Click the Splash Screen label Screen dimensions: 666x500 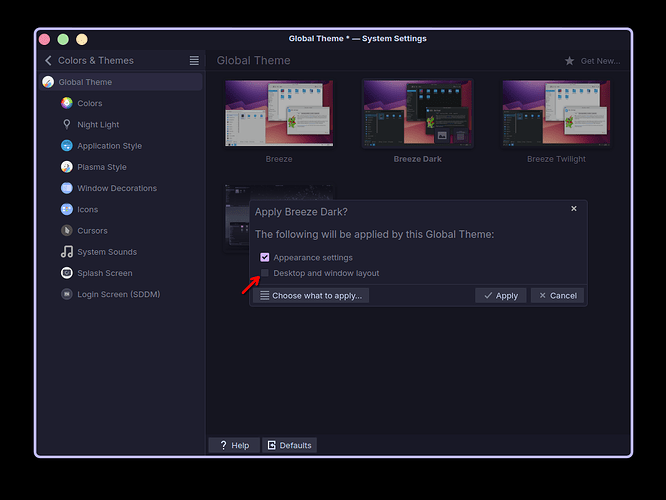tap(105, 273)
